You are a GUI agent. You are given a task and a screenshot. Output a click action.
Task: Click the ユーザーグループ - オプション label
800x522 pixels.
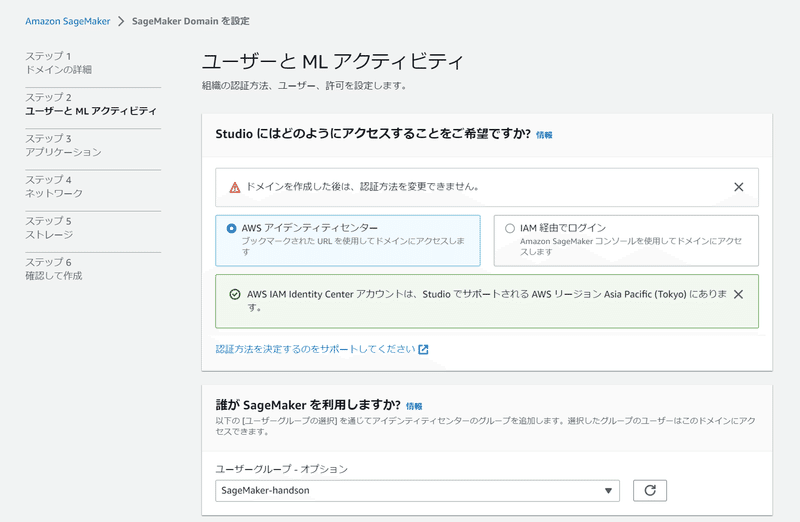[x=282, y=469]
